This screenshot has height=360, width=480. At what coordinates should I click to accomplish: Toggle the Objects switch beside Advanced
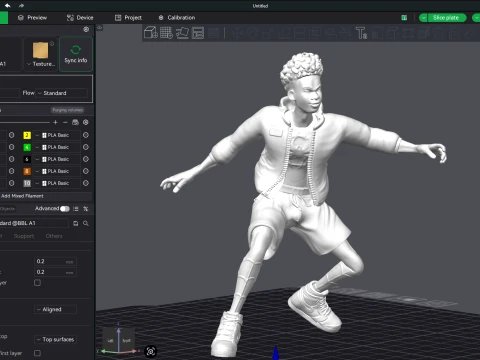[7, 209]
